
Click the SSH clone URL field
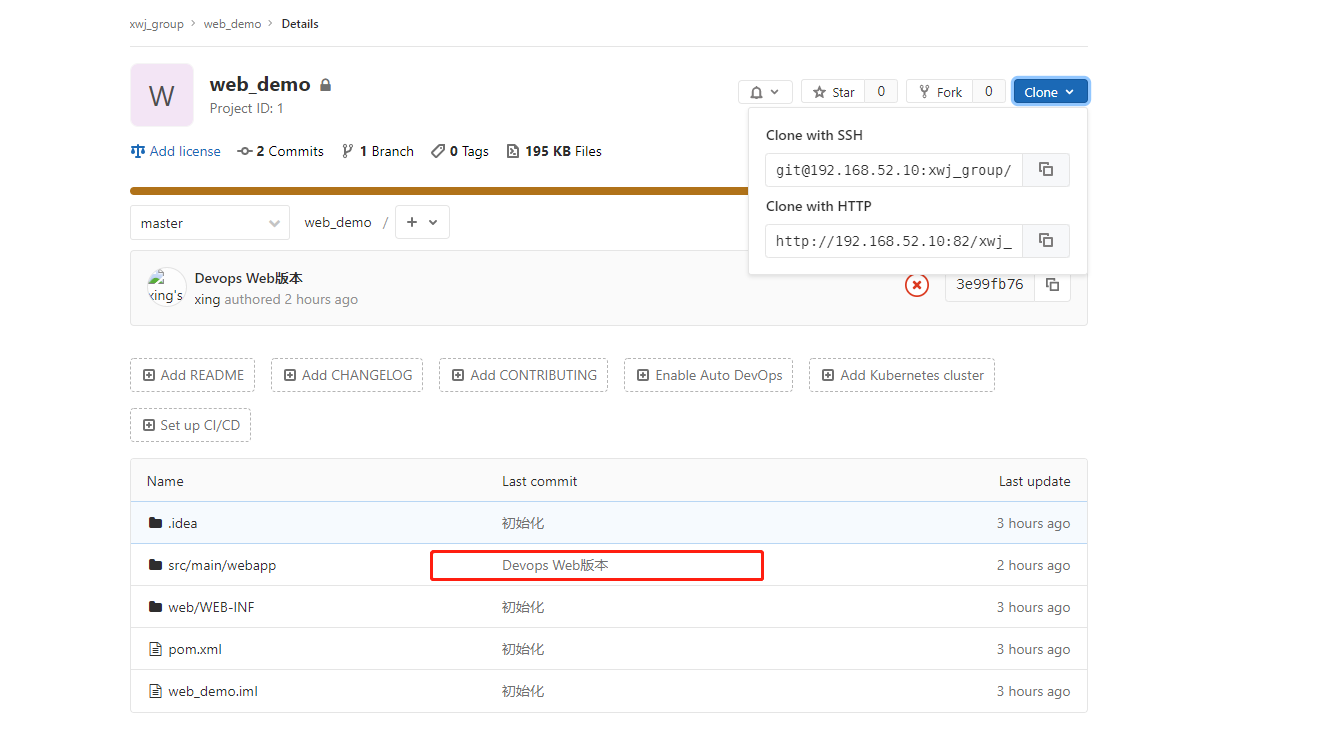[894, 170]
